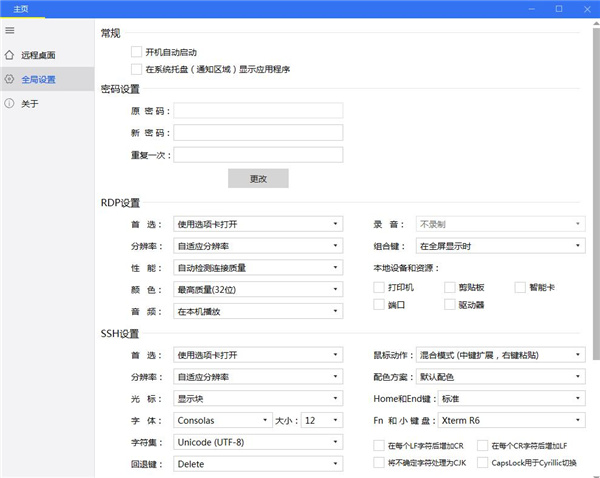Click the scrollbar up arrow
Image resolution: width=600 pixels, height=478 pixels.
596,23
